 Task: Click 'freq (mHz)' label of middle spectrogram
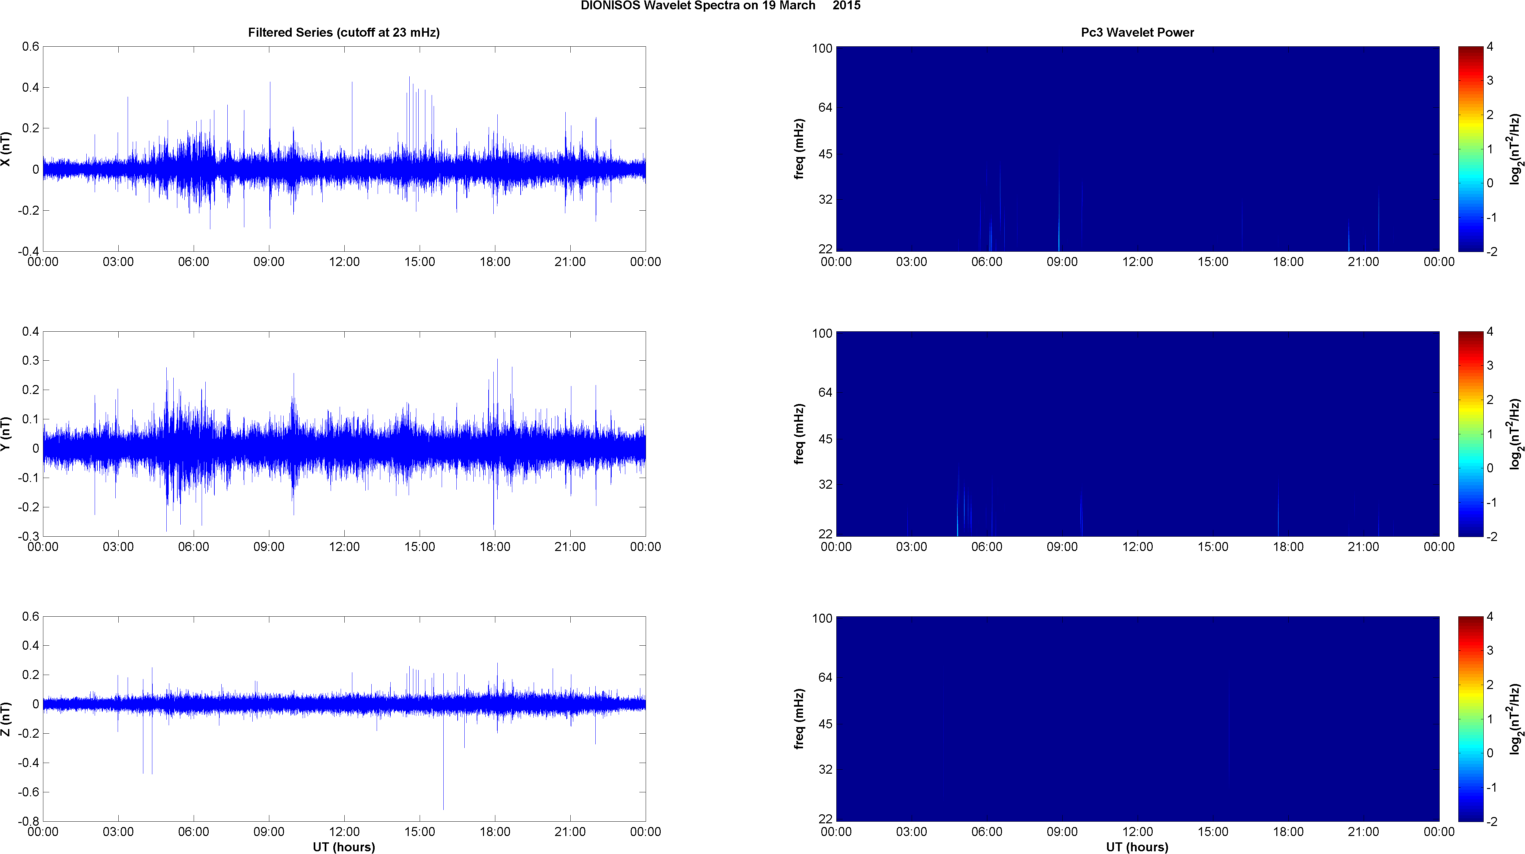pyautogui.click(x=800, y=434)
